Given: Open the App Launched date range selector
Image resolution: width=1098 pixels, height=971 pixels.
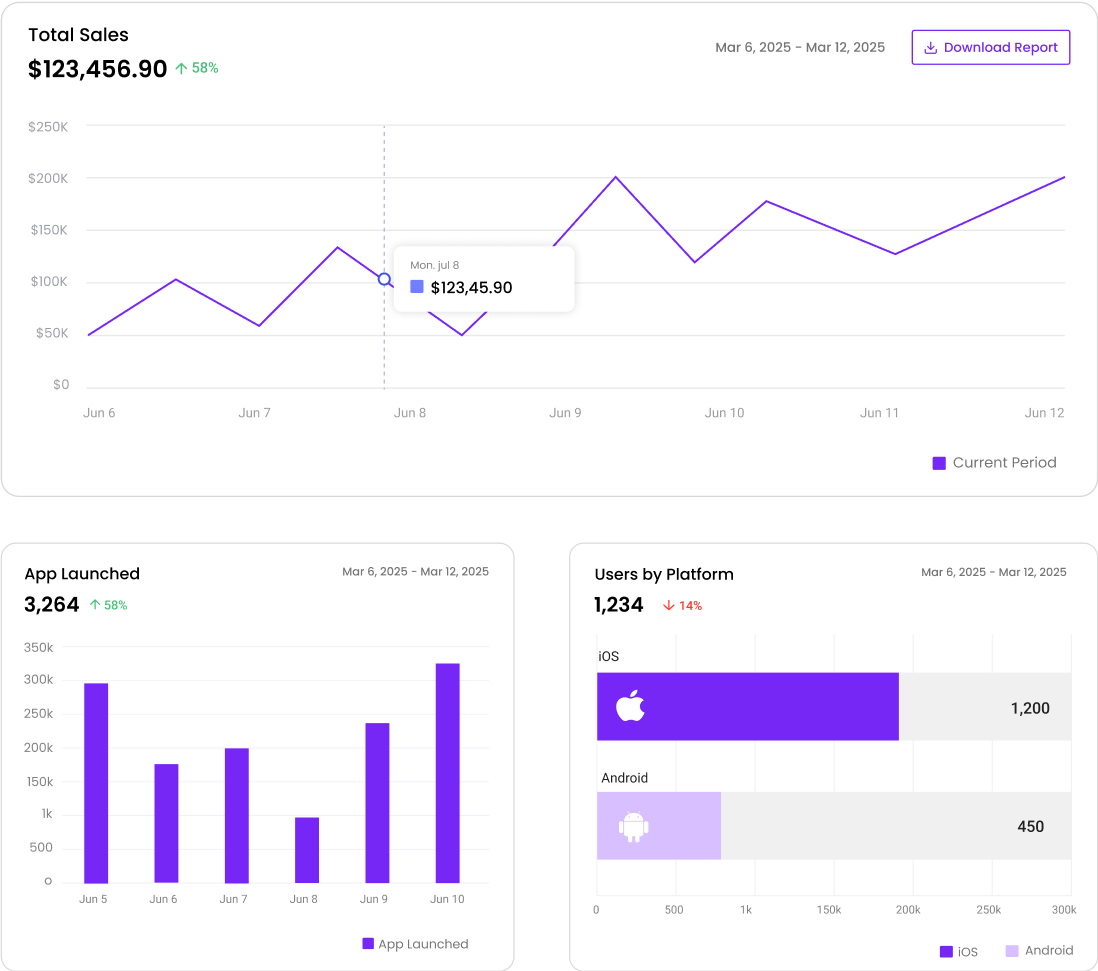Looking at the screenshot, I should (x=415, y=571).
